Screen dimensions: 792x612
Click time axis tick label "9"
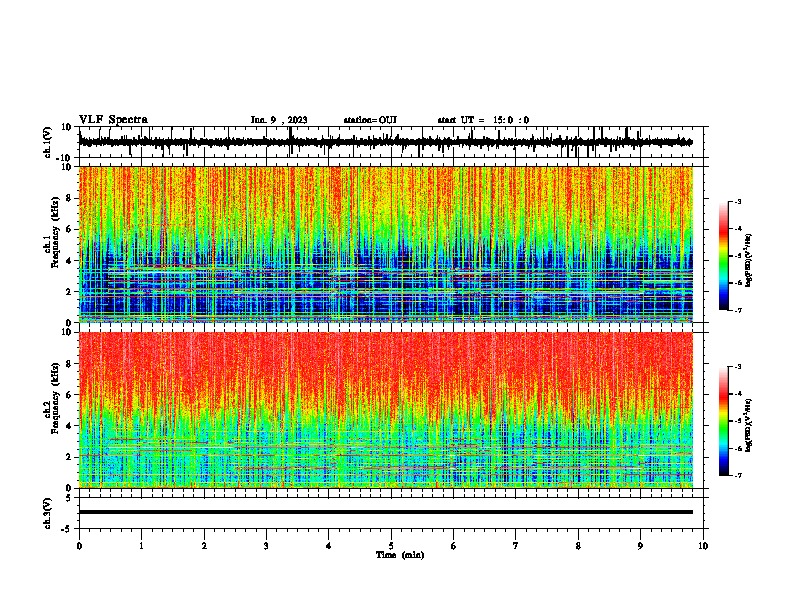[640, 546]
